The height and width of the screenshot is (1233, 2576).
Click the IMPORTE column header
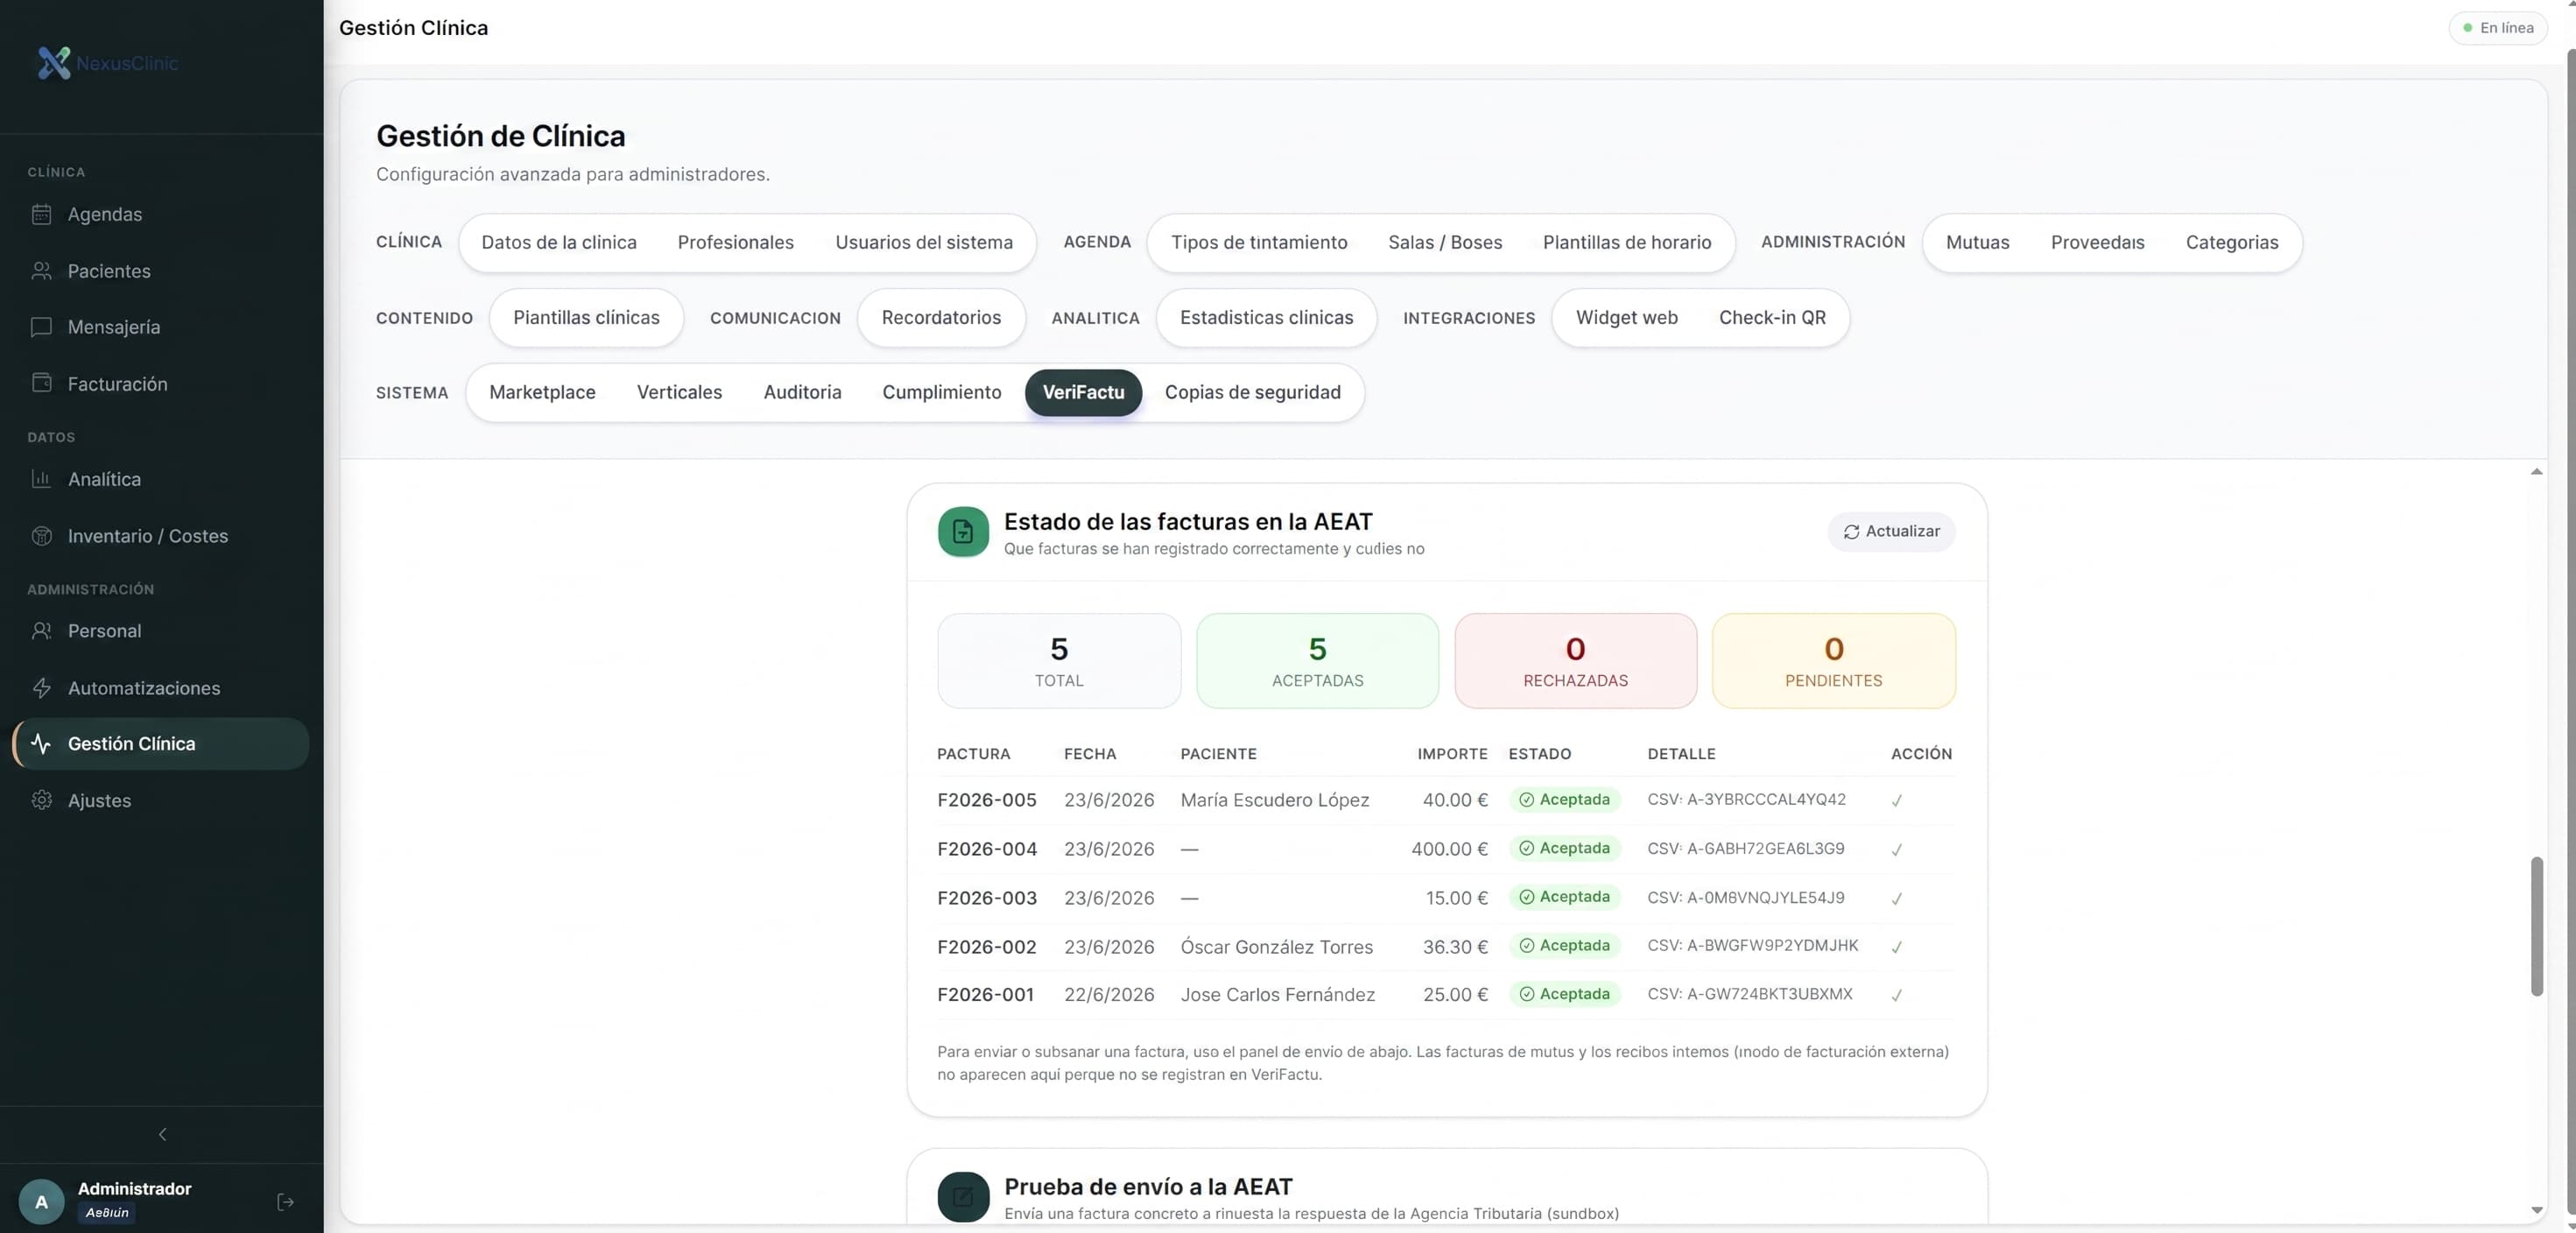click(x=1452, y=754)
